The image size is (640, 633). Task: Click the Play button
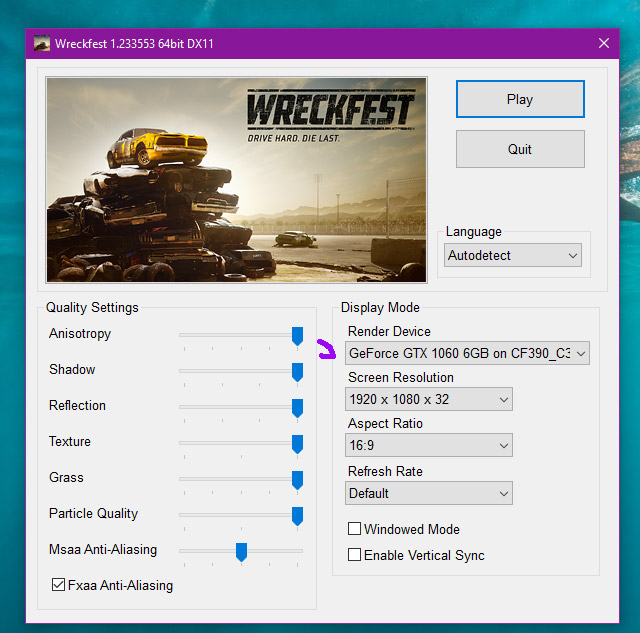(x=520, y=99)
